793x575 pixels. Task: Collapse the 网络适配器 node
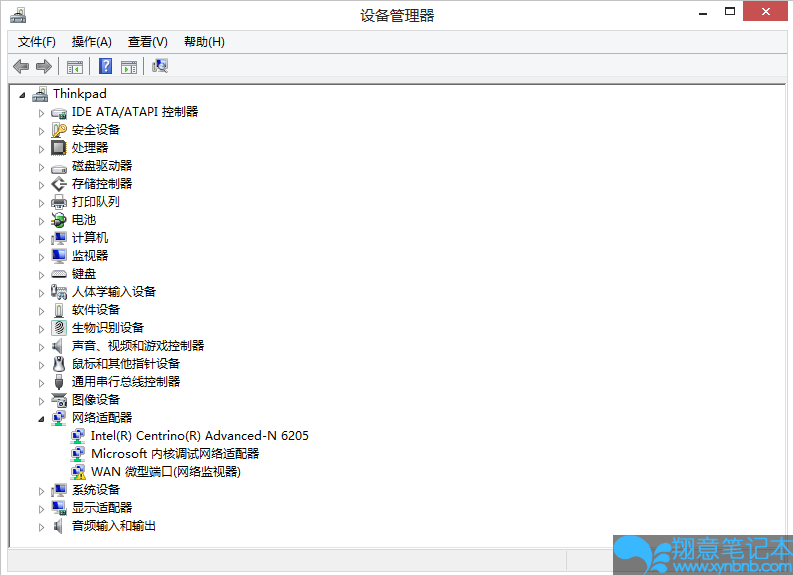point(41,419)
